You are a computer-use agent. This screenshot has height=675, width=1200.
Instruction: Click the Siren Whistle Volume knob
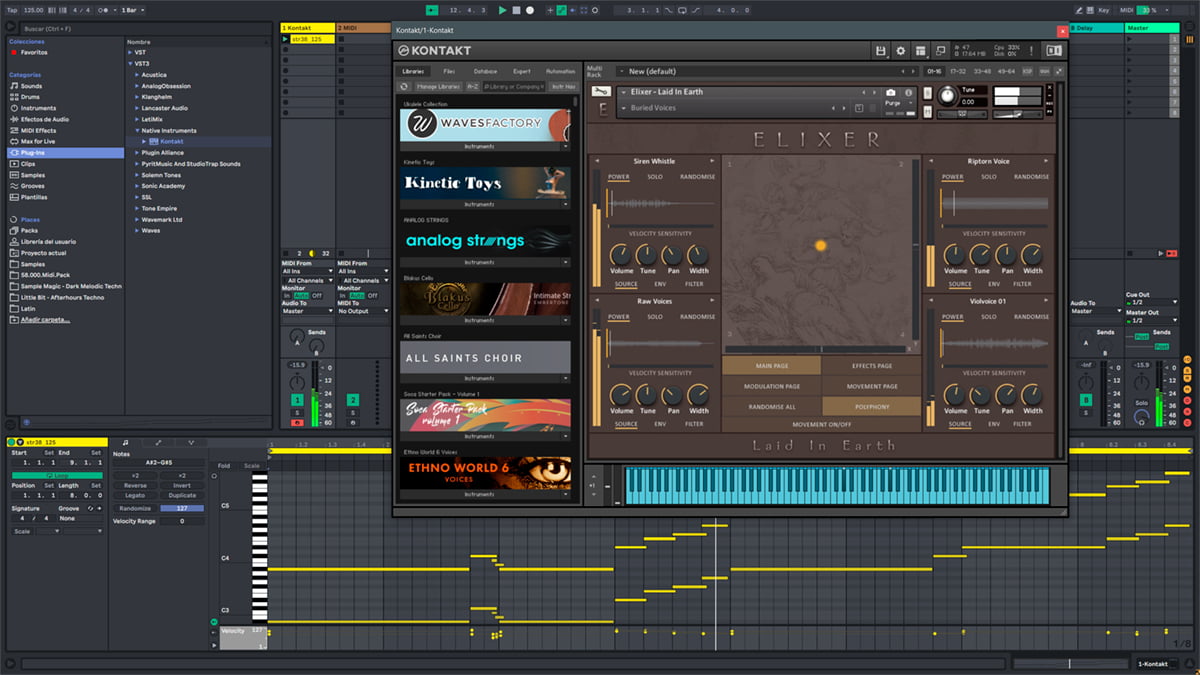[622, 256]
